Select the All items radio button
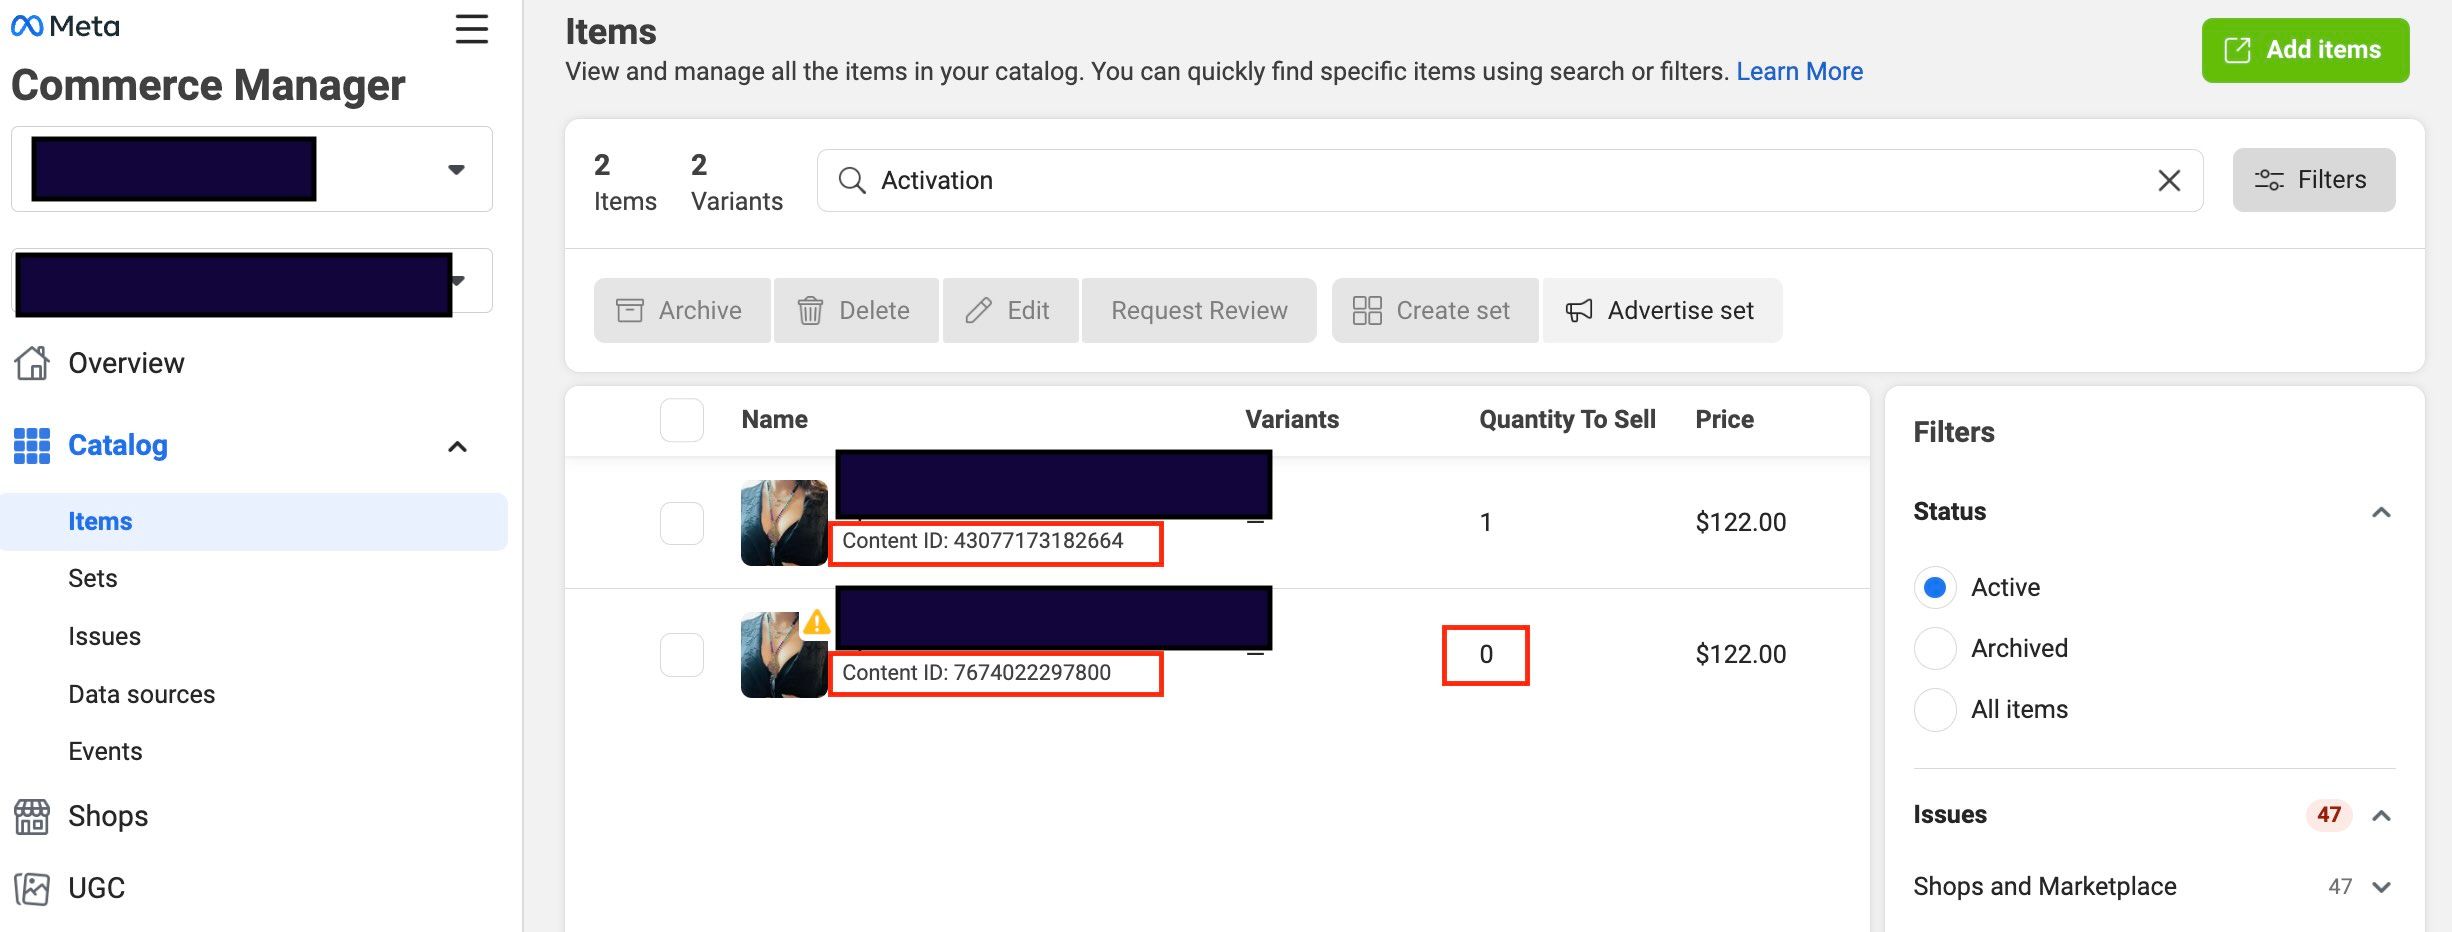The width and height of the screenshot is (2452, 932). (1935, 710)
